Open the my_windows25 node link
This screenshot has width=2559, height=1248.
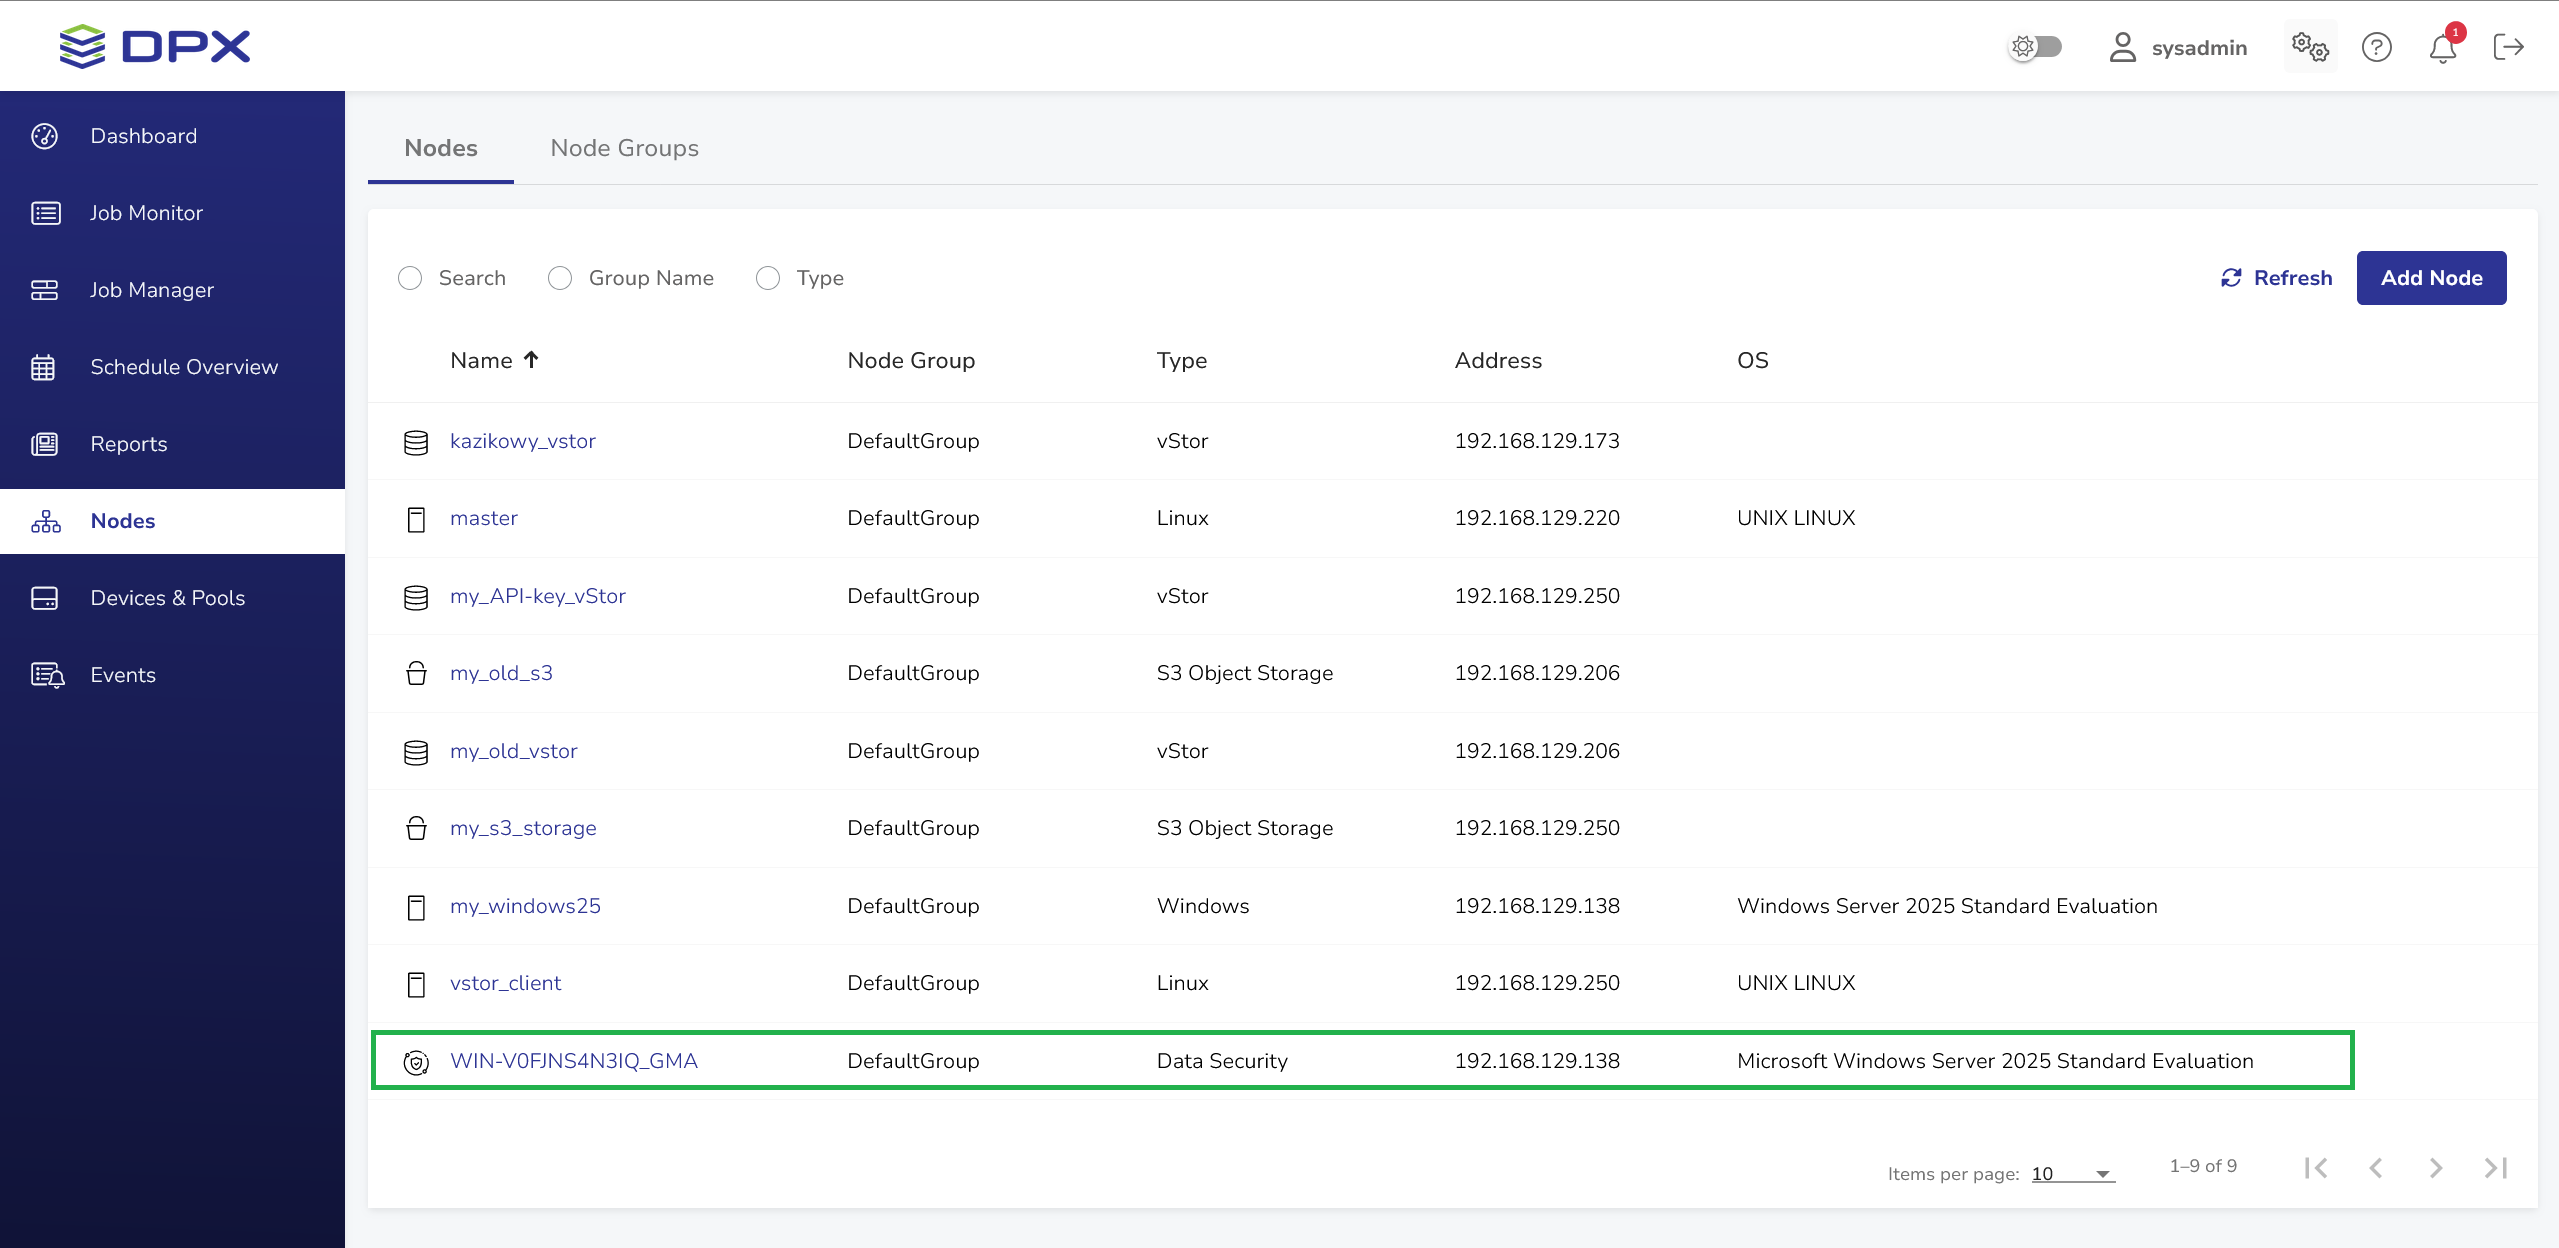click(525, 906)
